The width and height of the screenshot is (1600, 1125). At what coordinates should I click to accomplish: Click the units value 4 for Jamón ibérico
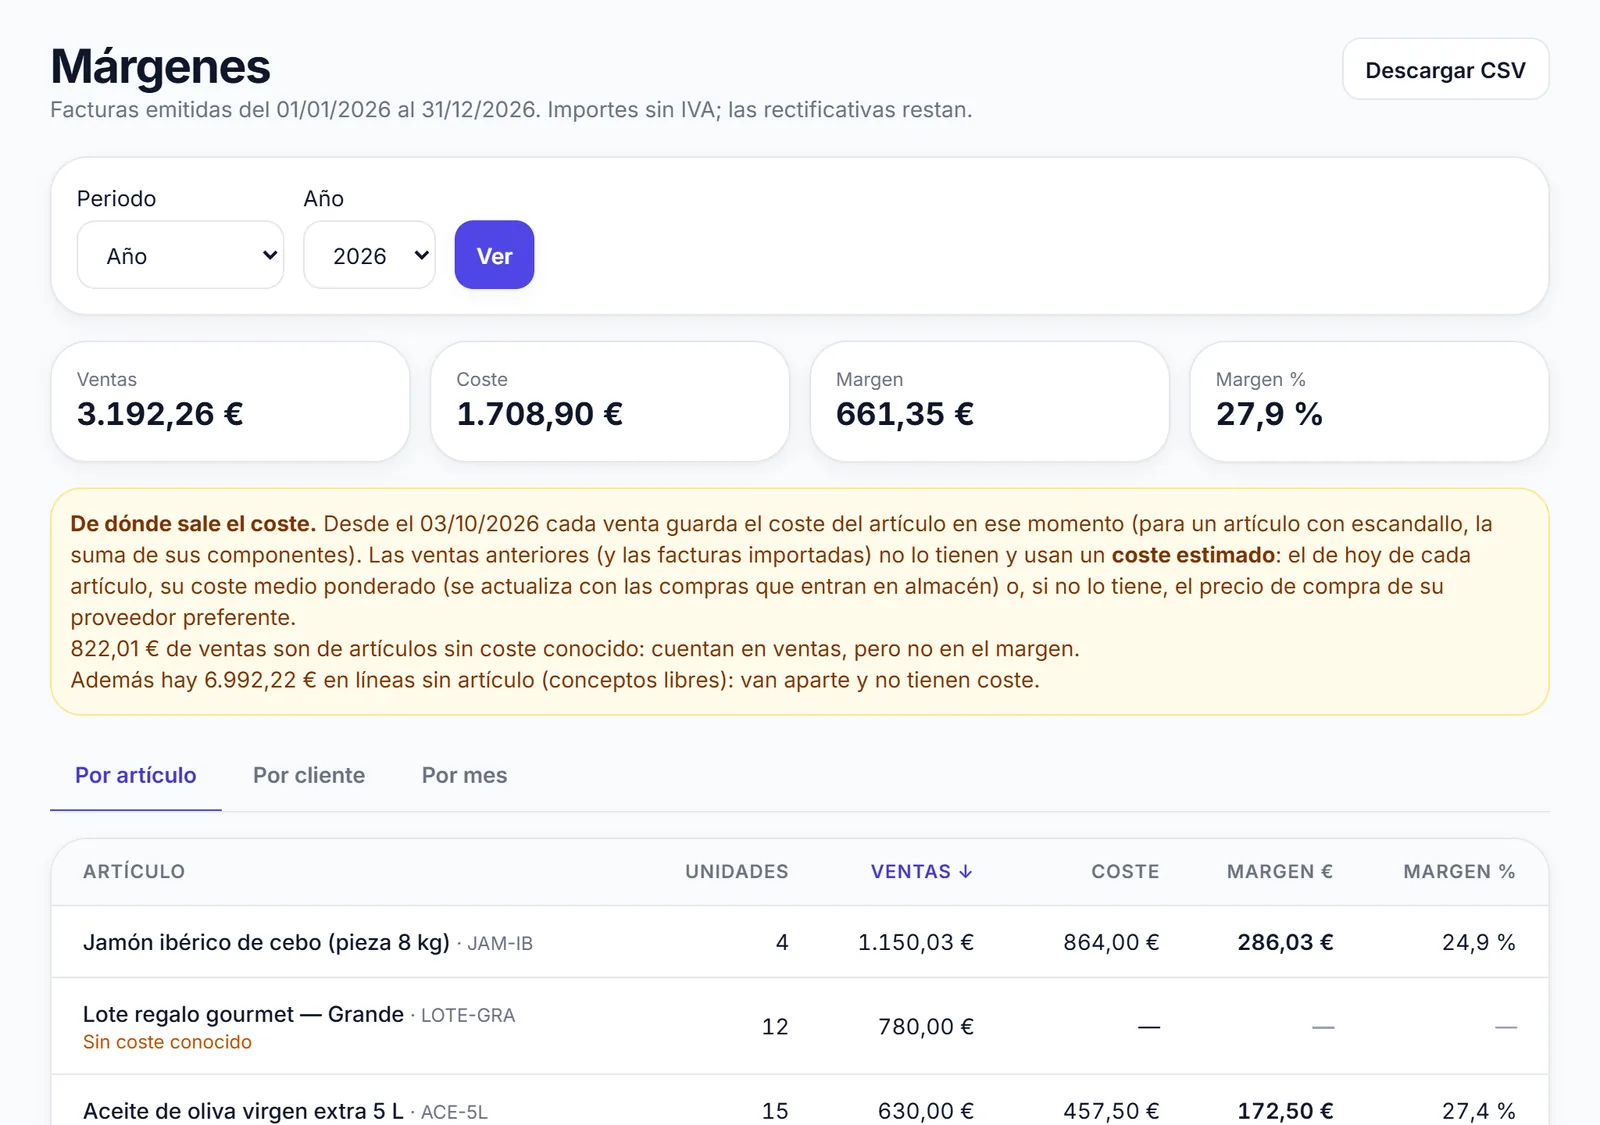pos(782,942)
